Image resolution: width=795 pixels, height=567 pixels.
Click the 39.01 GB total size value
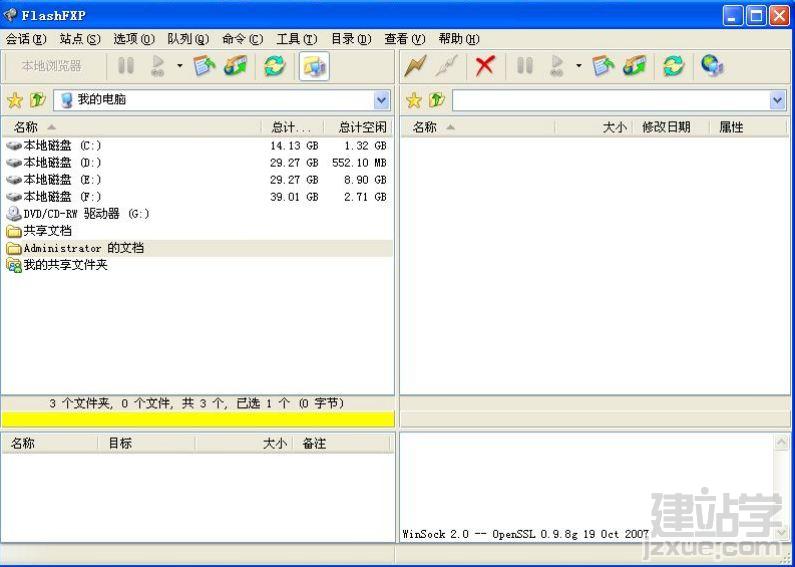point(294,197)
